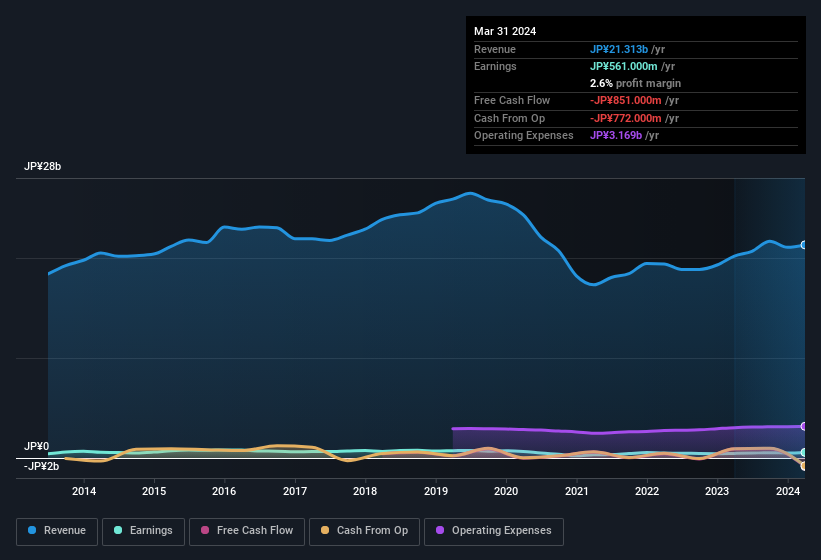Click the -JP¥2b y-axis label

42,466
